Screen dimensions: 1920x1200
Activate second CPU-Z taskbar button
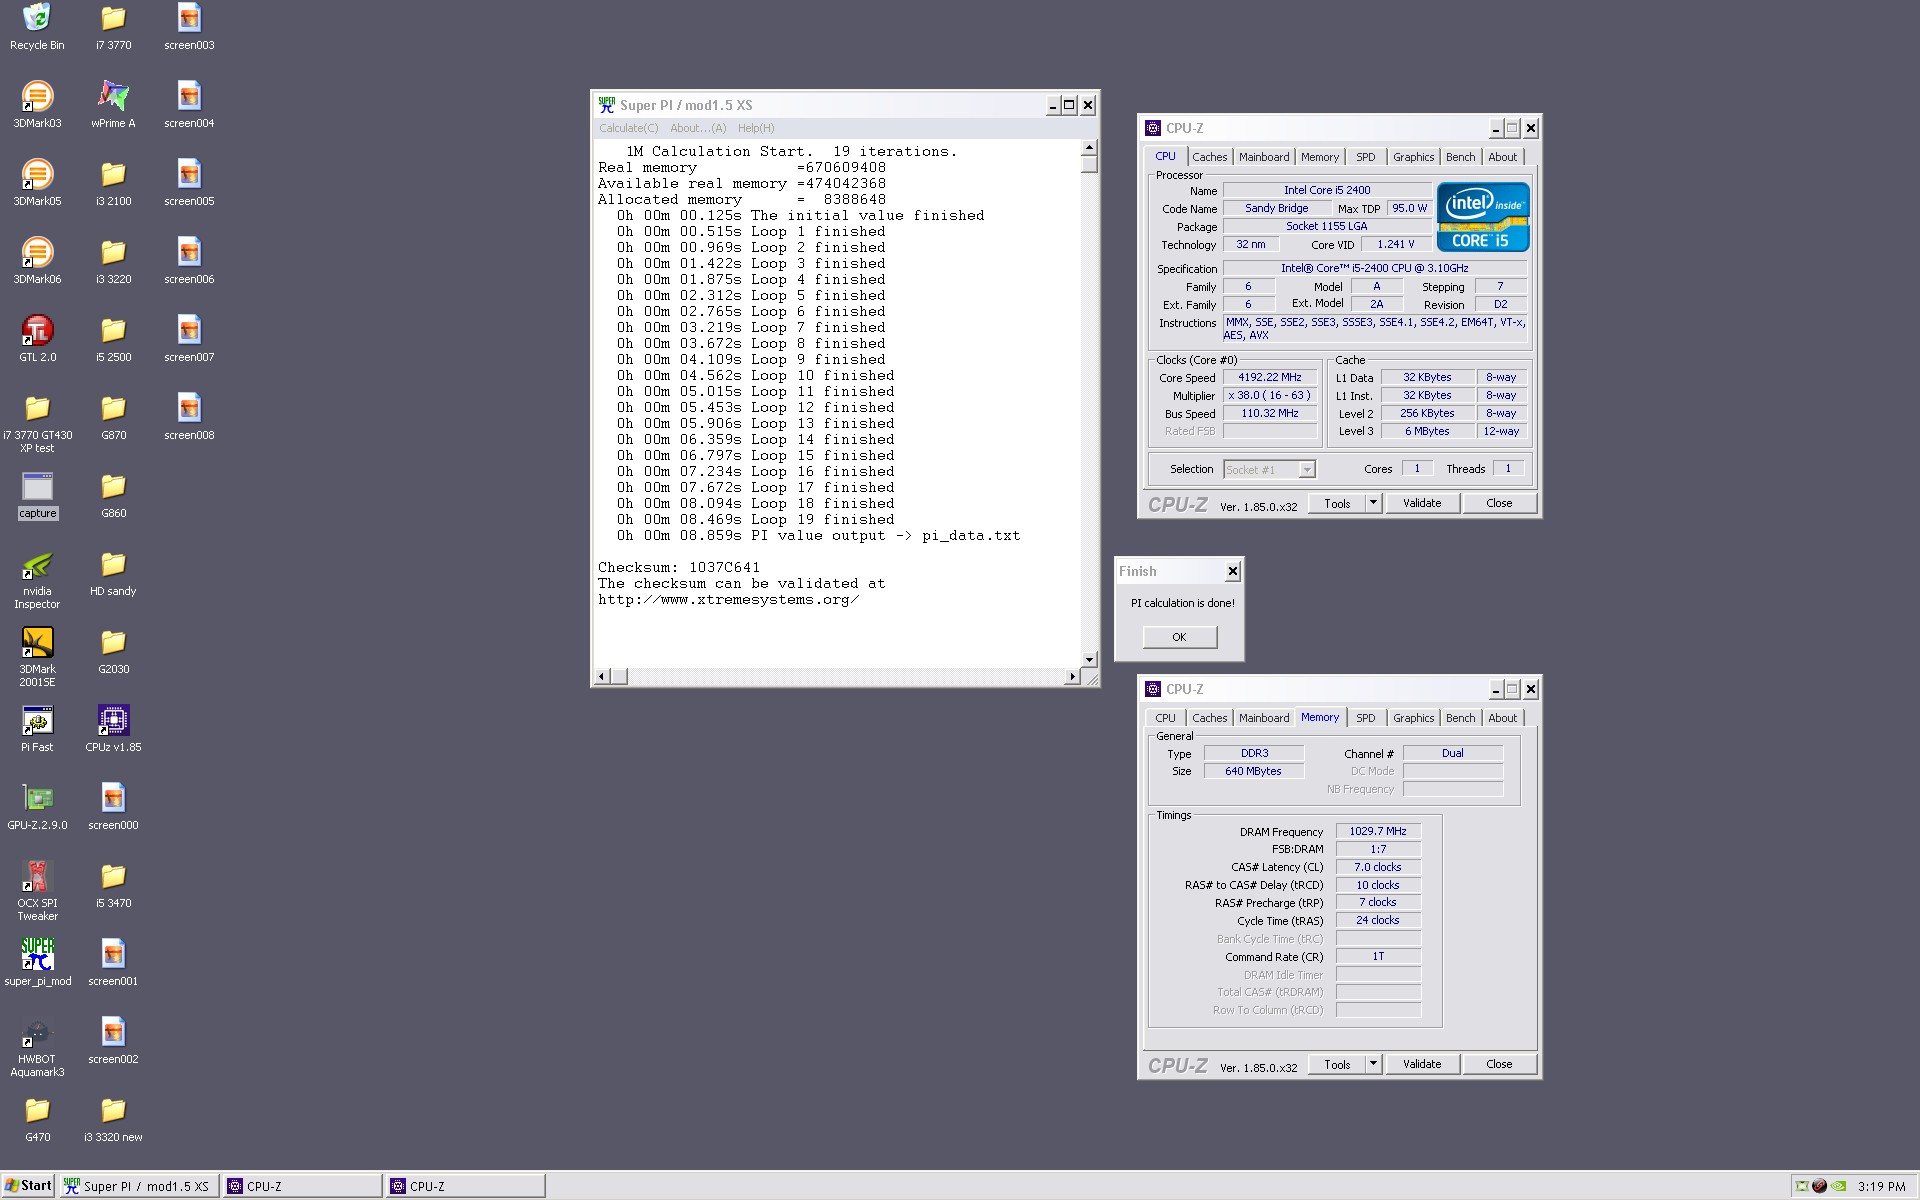pos(466,1186)
